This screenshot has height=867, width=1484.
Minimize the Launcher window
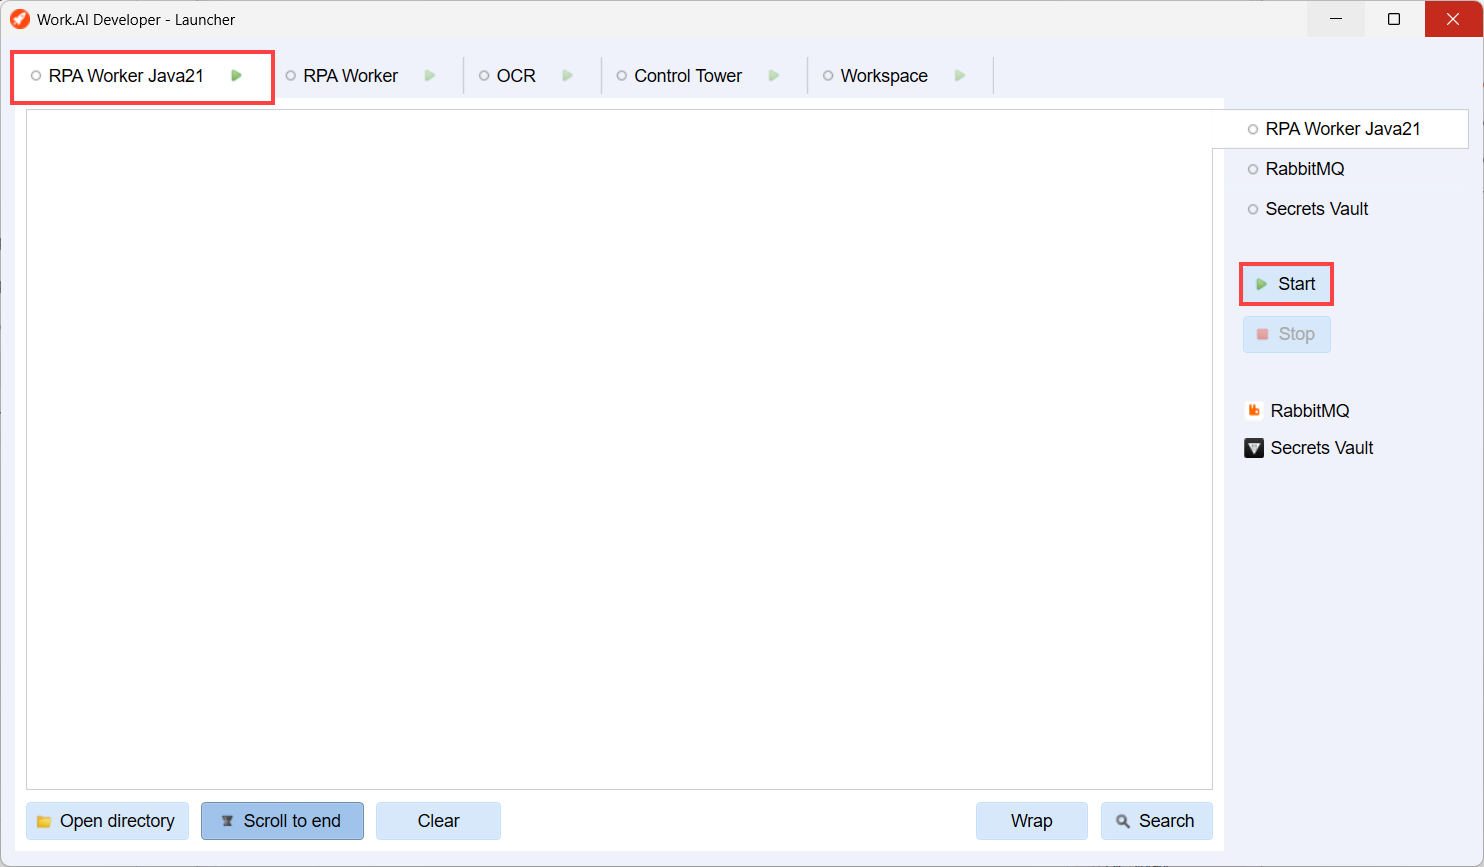pyautogui.click(x=1336, y=19)
